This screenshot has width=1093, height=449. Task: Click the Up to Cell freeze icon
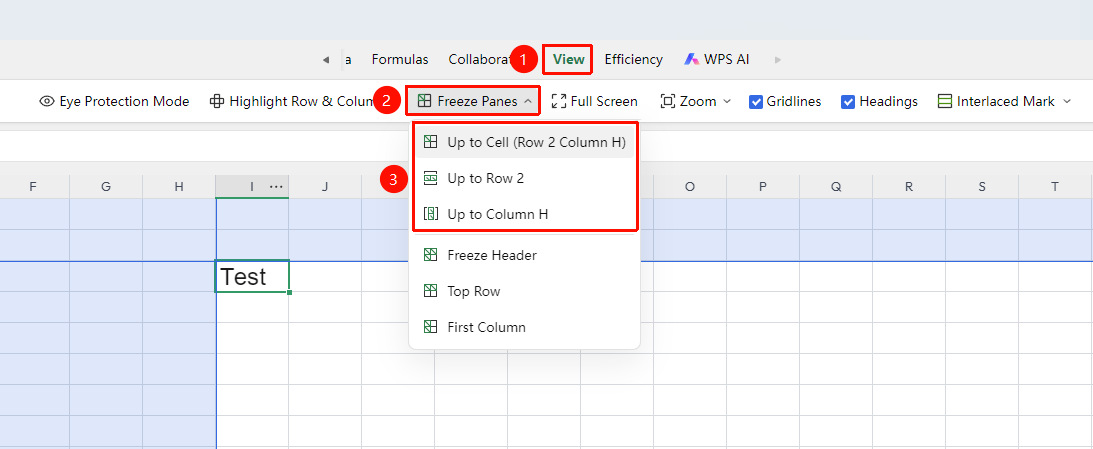pos(431,142)
